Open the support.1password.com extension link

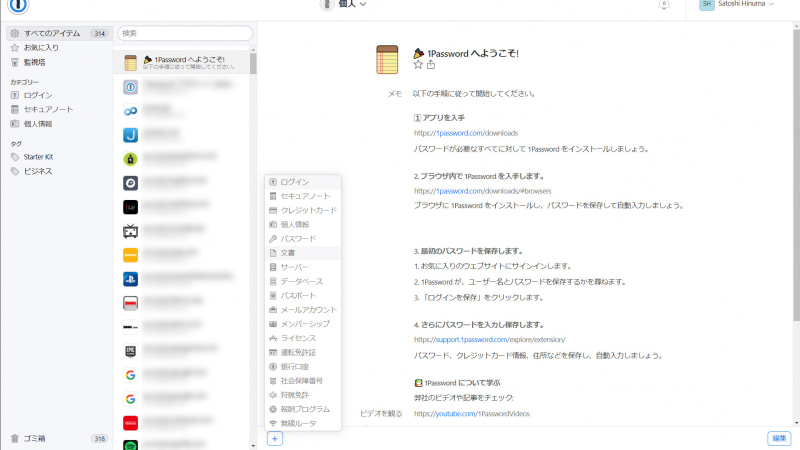(x=490, y=339)
